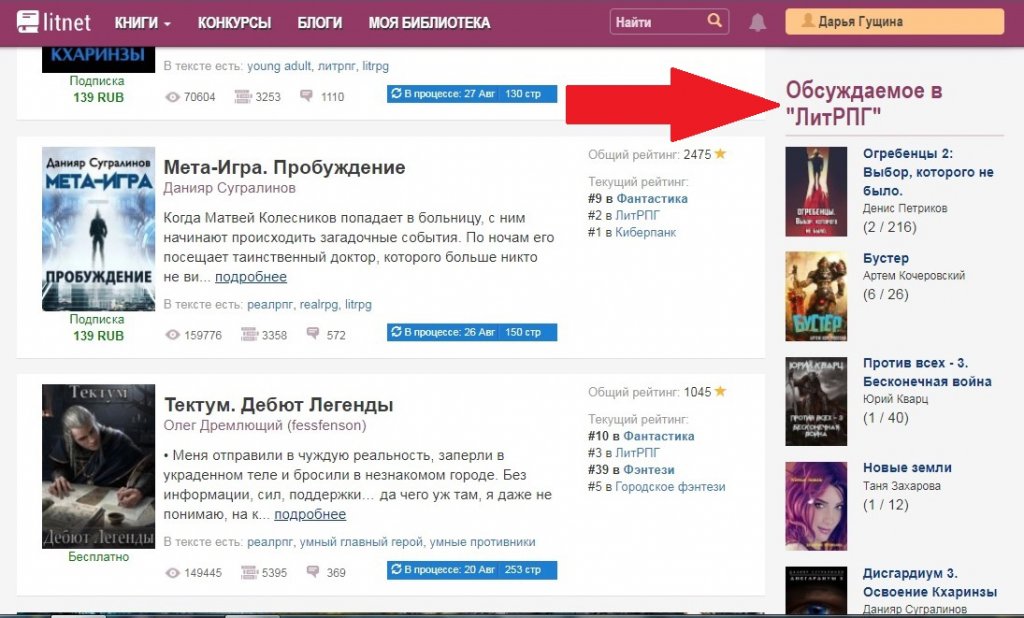Viewport: 1024px width, 618px height.
Task: Open book title Тектум. Дебют Легенды
Action: (278, 405)
